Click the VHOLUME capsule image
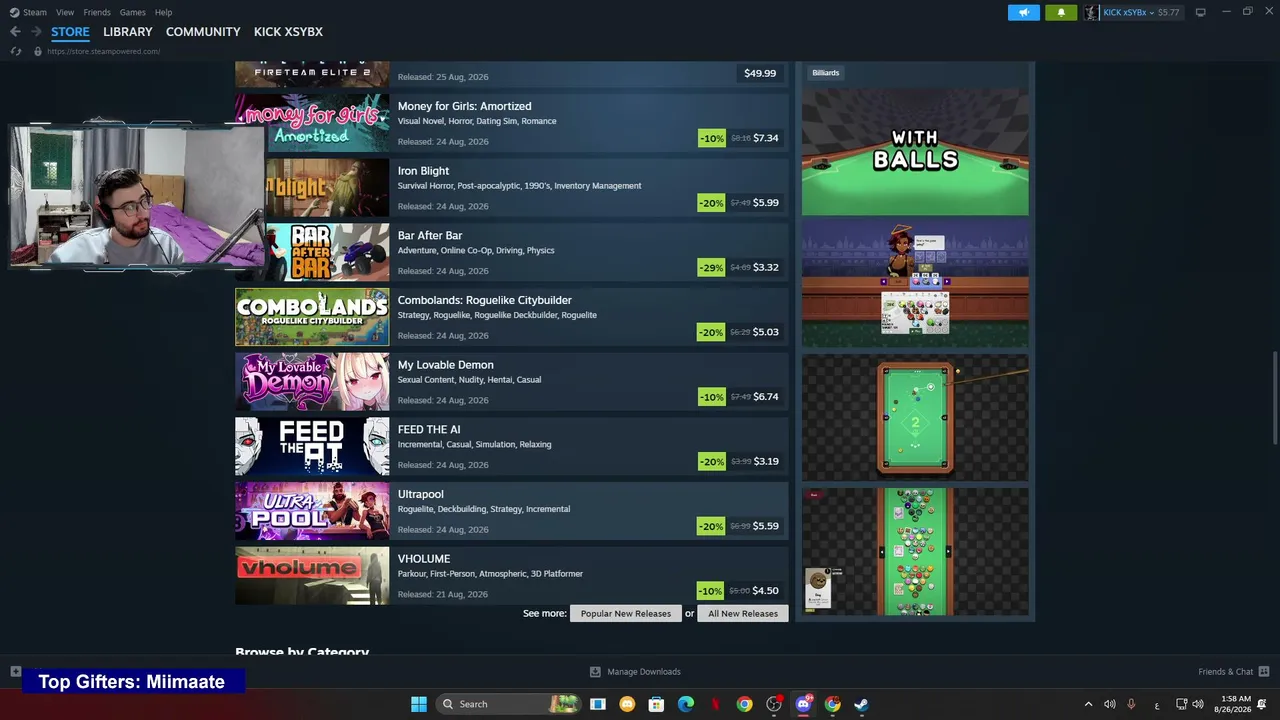Viewport: 1280px width, 720px height. pos(312,576)
